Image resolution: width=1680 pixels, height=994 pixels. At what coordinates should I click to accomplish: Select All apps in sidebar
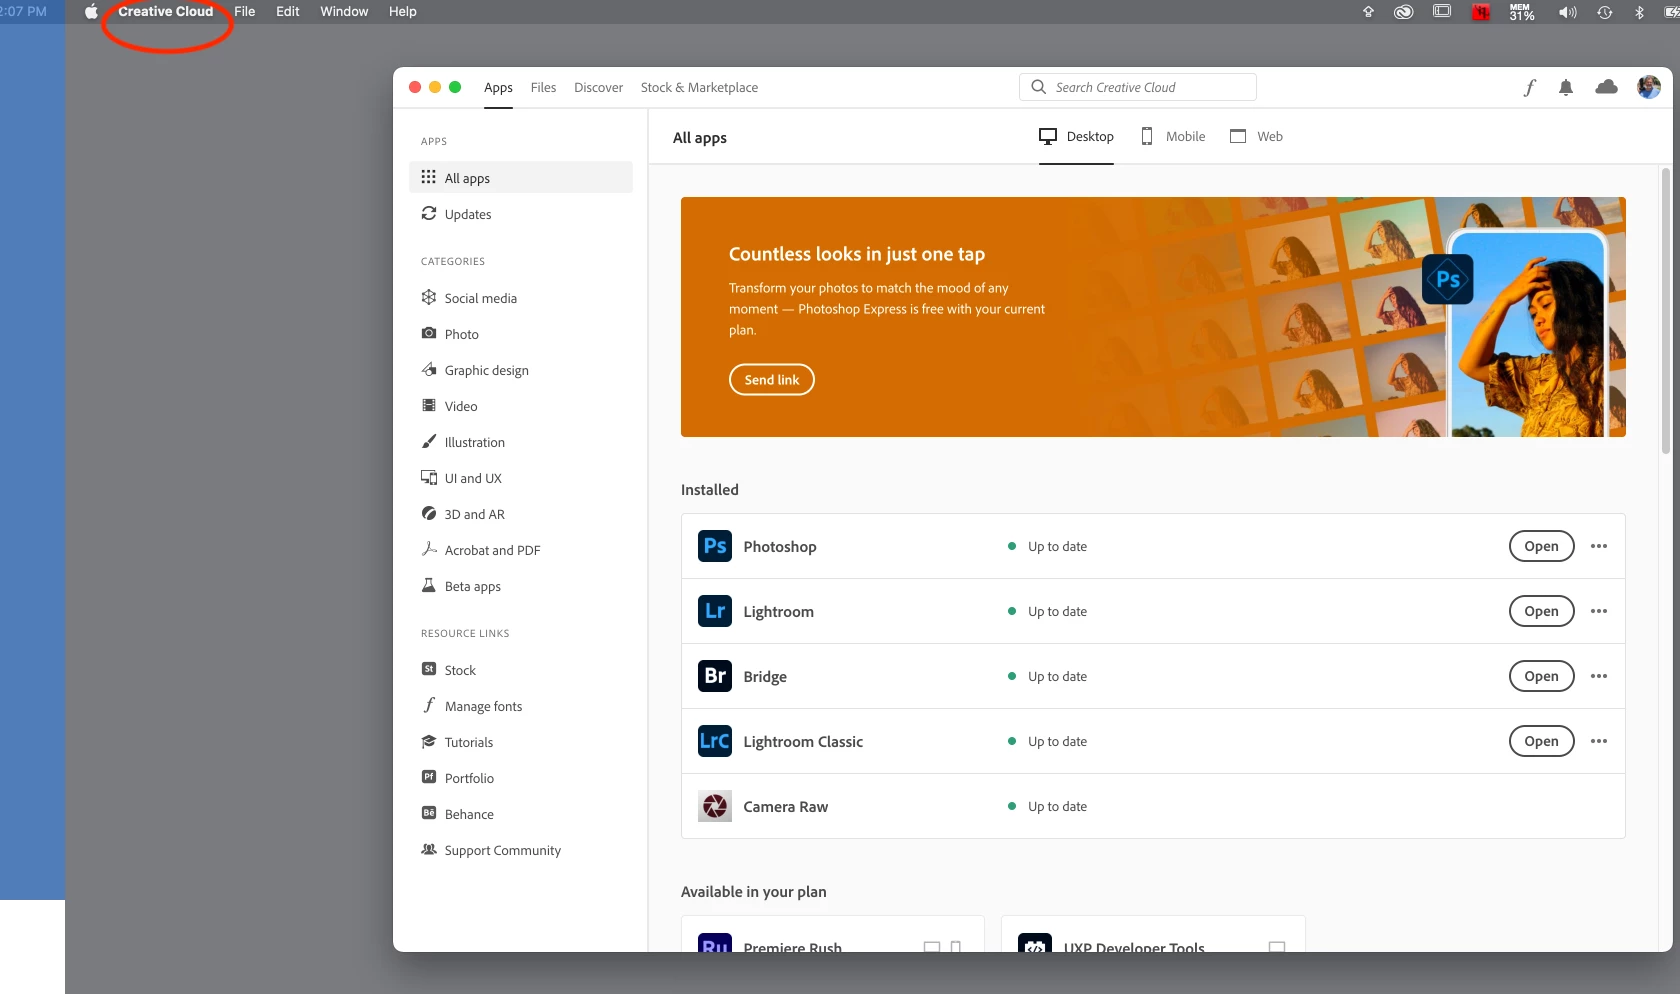point(521,177)
